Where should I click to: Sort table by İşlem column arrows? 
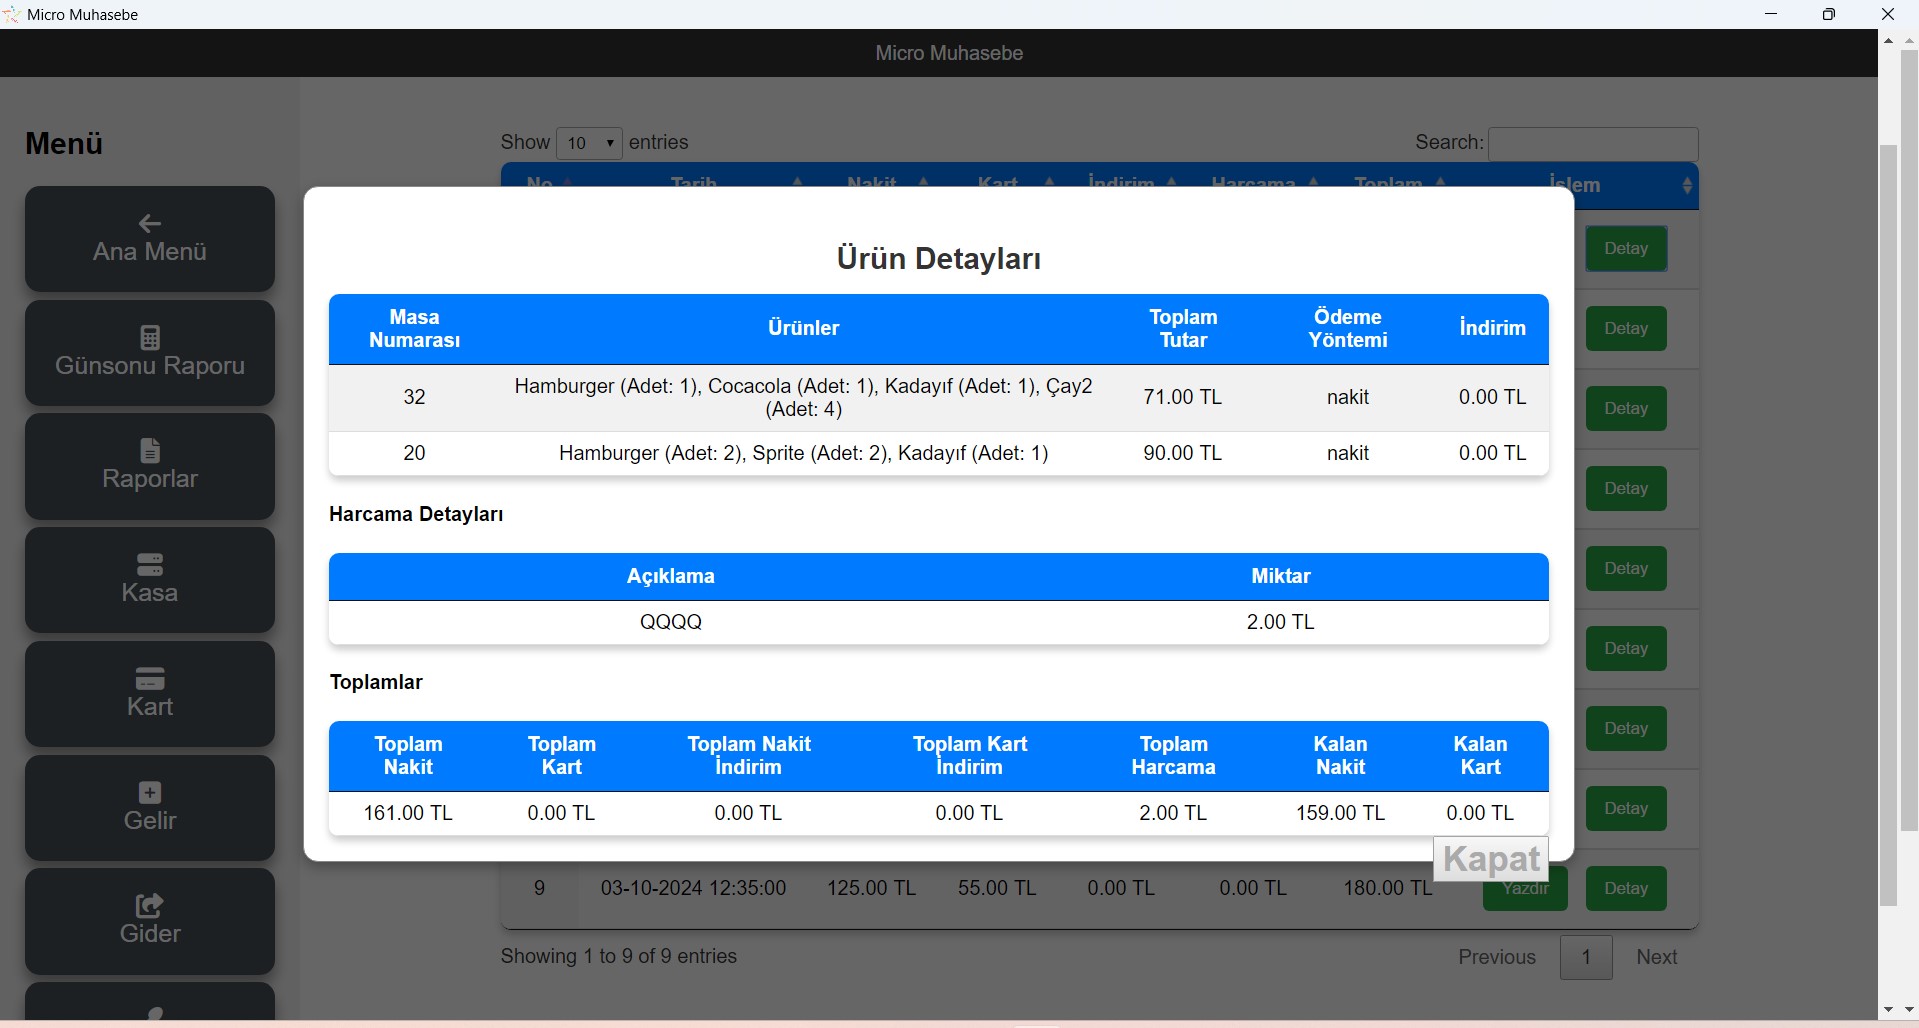[1687, 186]
